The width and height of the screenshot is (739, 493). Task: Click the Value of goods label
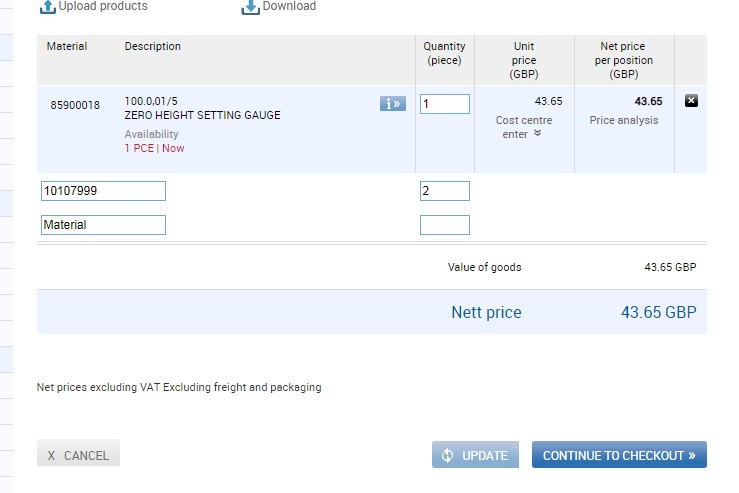[x=484, y=267]
